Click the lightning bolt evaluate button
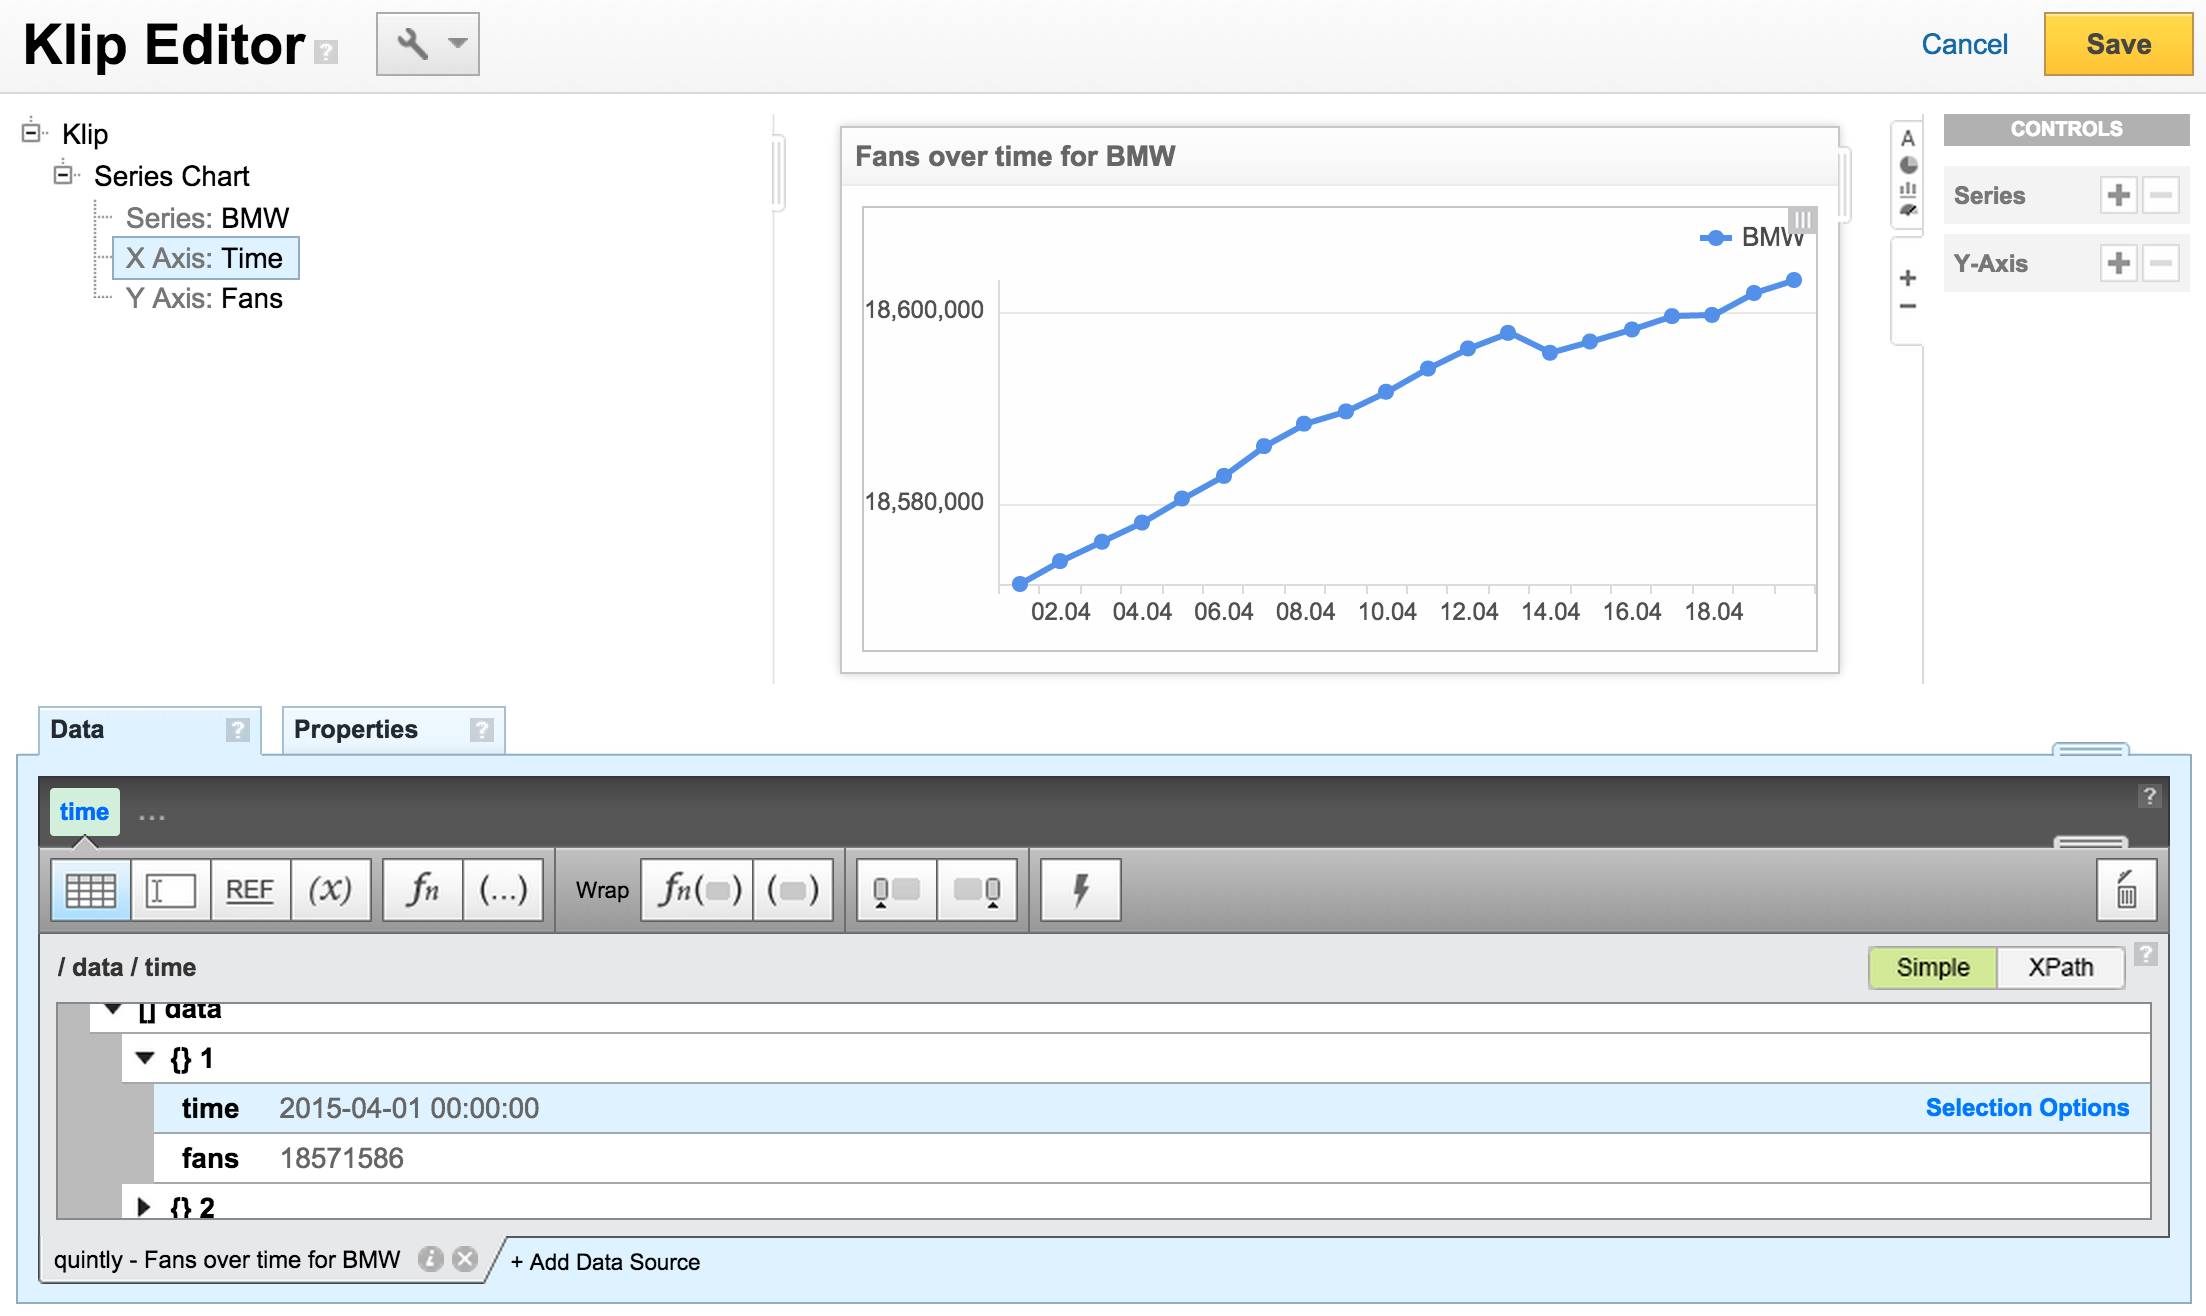Screen dimensions: 2206x1316 click(x=1081, y=890)
